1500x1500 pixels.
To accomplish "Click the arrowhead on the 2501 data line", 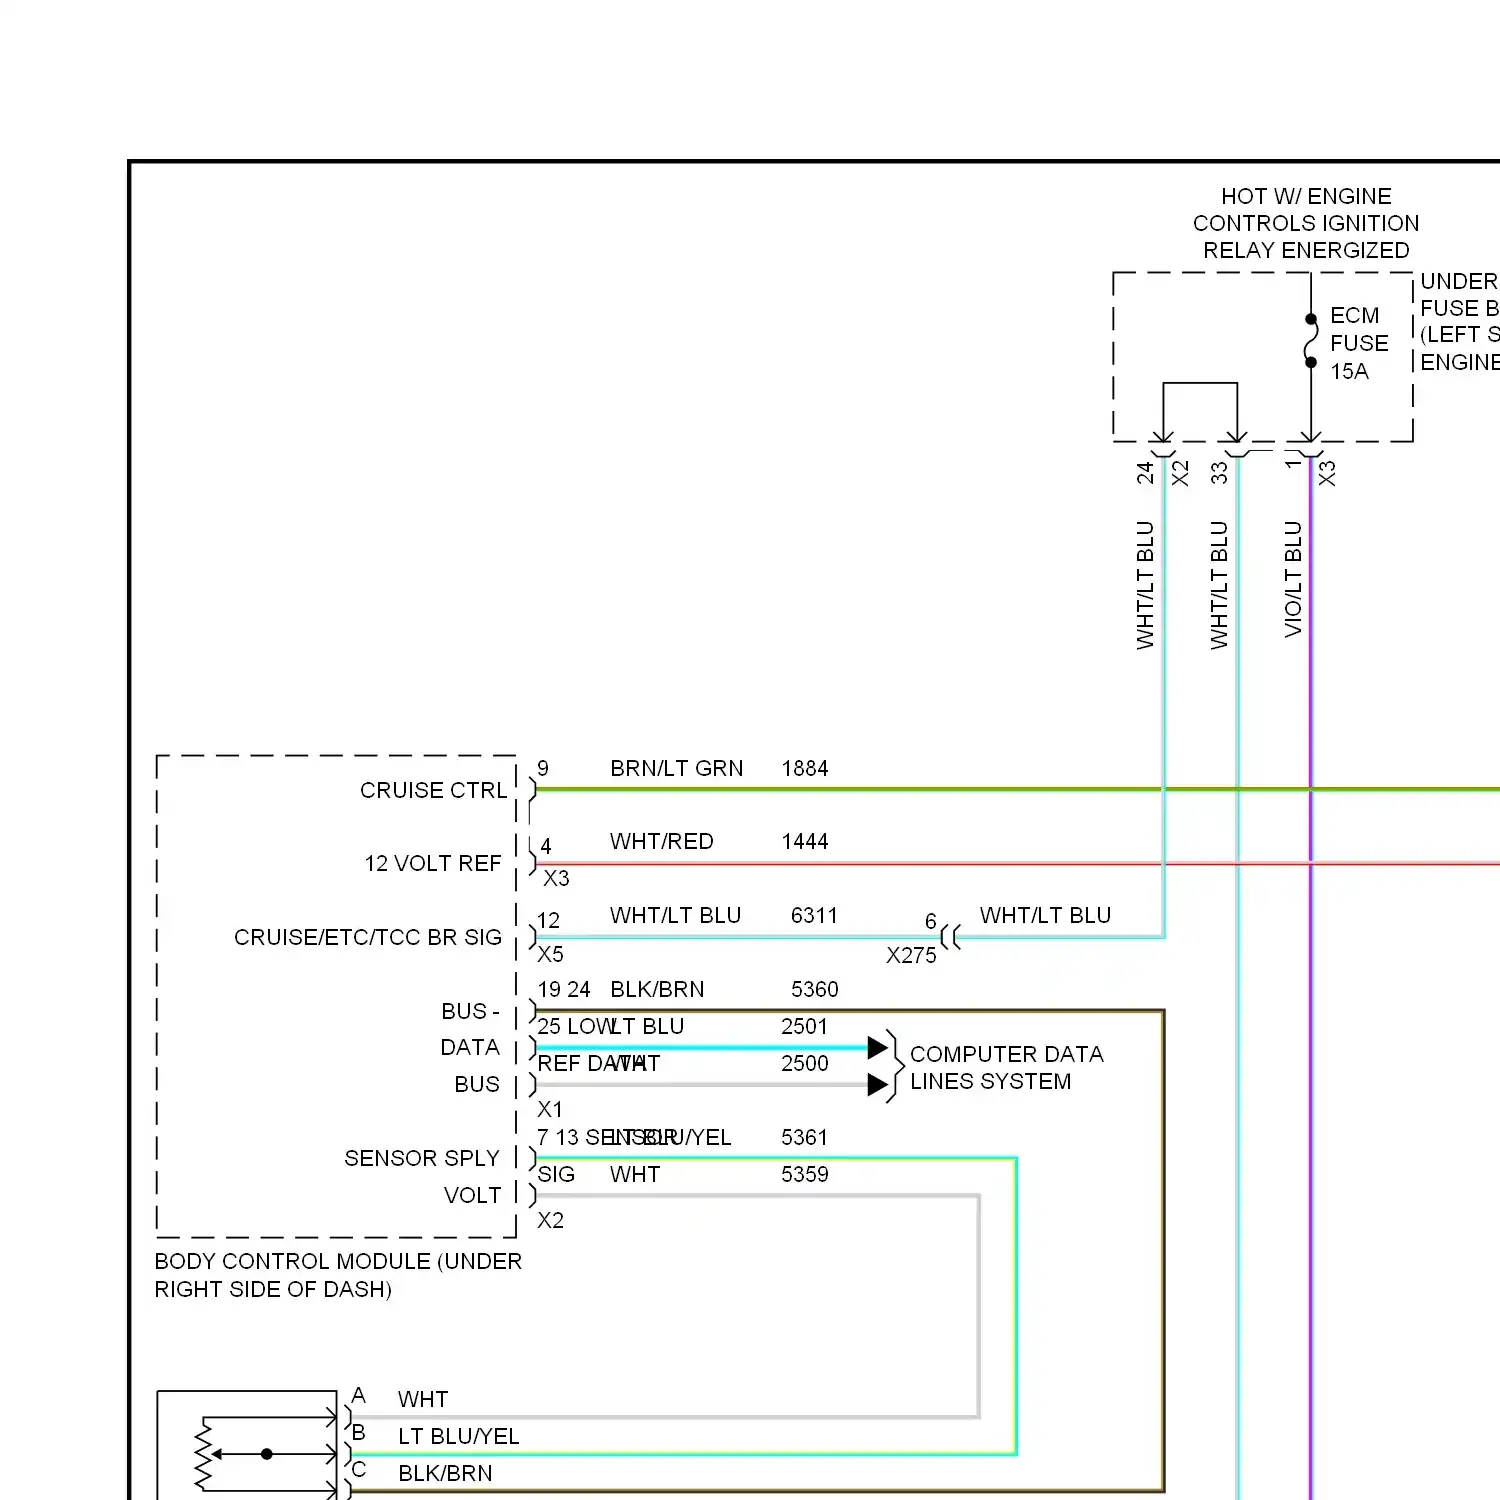I will 878,1047.
